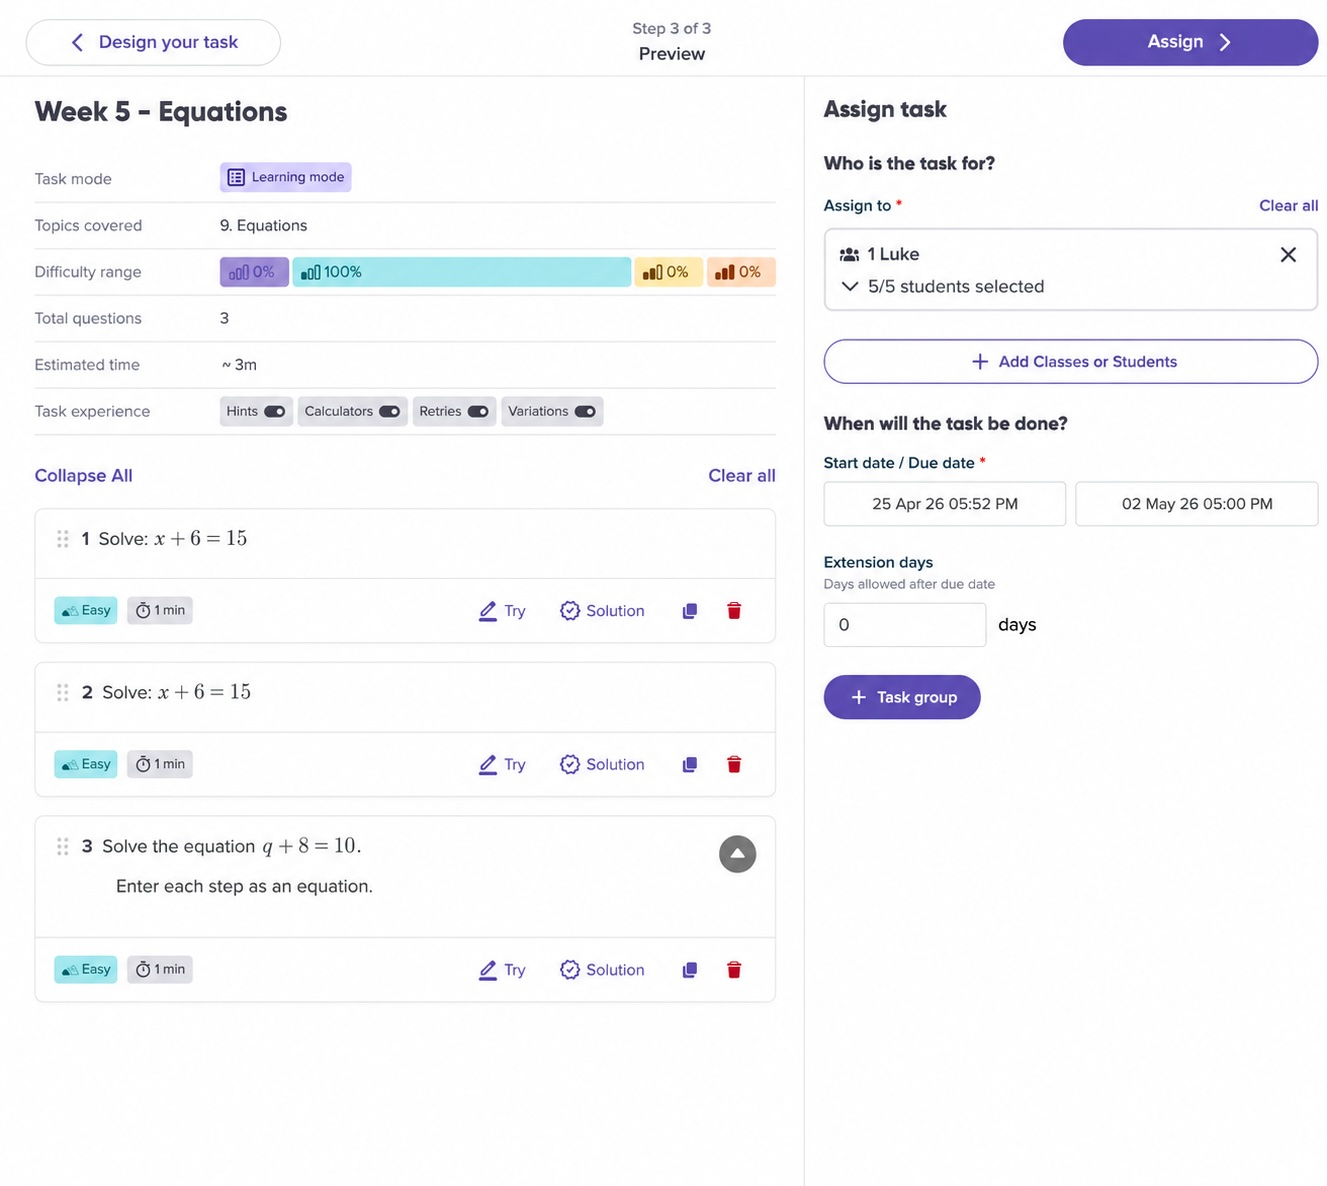1327x1186 pixels.
Task: Toggle the Calculators switch
Action: [x=389, y=412]
